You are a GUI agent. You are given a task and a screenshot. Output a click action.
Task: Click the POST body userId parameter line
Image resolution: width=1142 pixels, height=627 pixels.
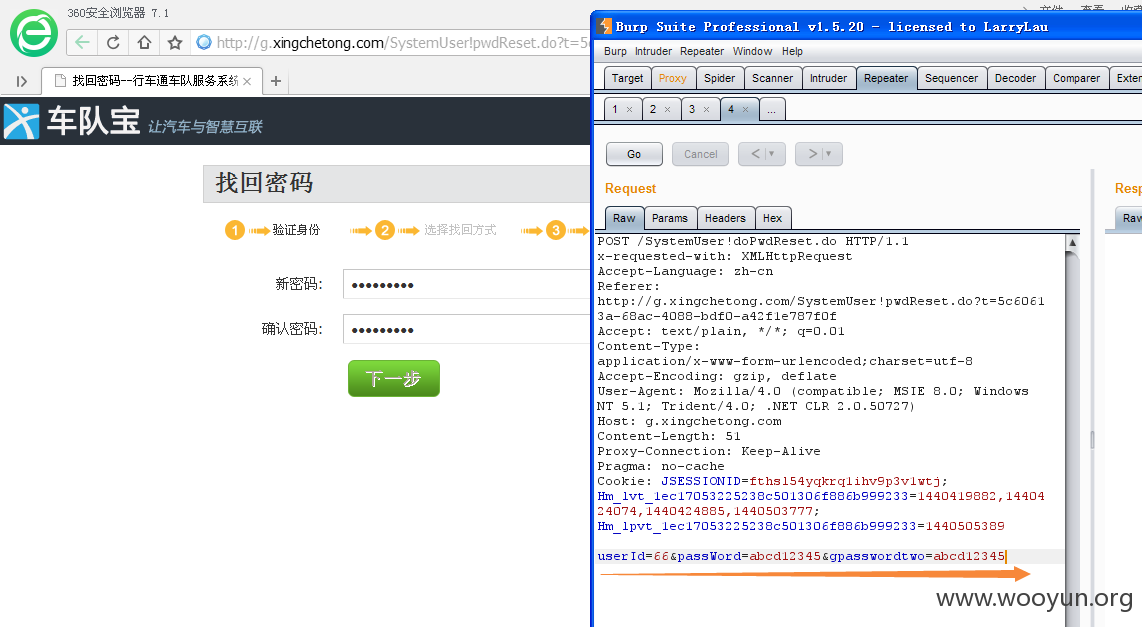pos(801,556)
